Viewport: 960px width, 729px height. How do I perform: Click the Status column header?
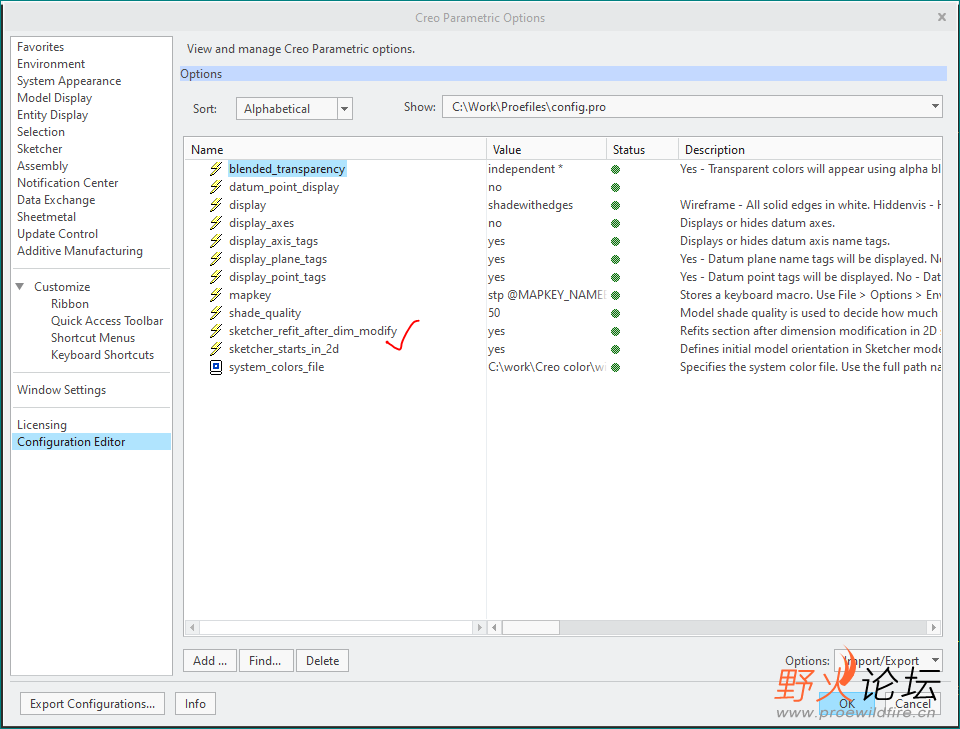642,149
